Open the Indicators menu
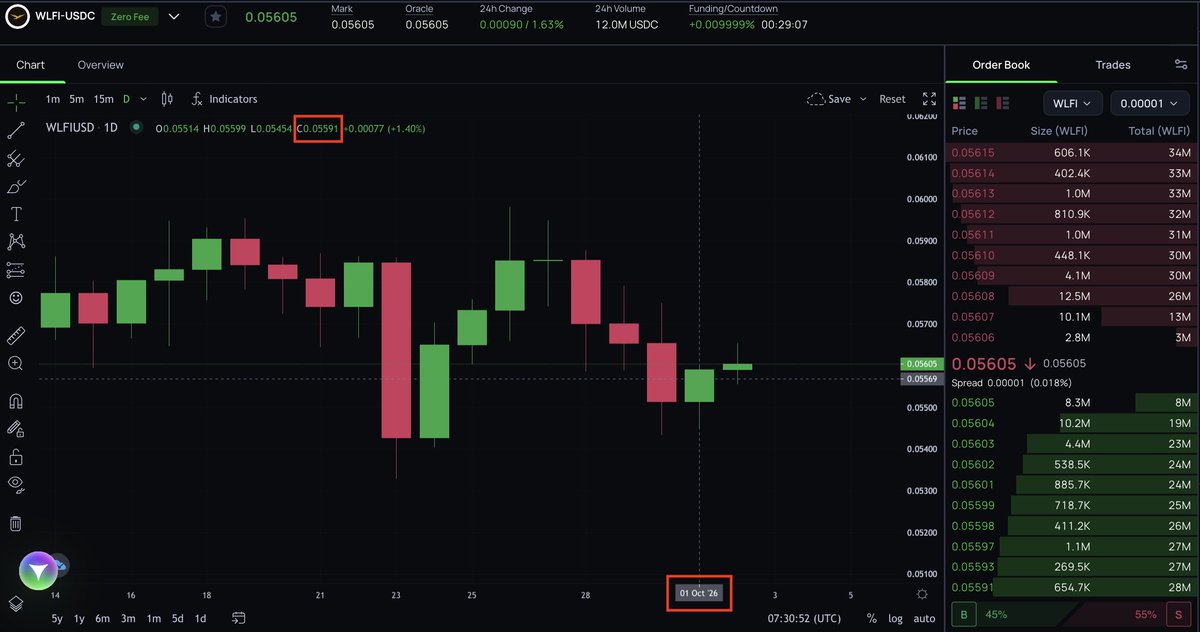This screenshot has height=632, width=1200. click(225, 99)
